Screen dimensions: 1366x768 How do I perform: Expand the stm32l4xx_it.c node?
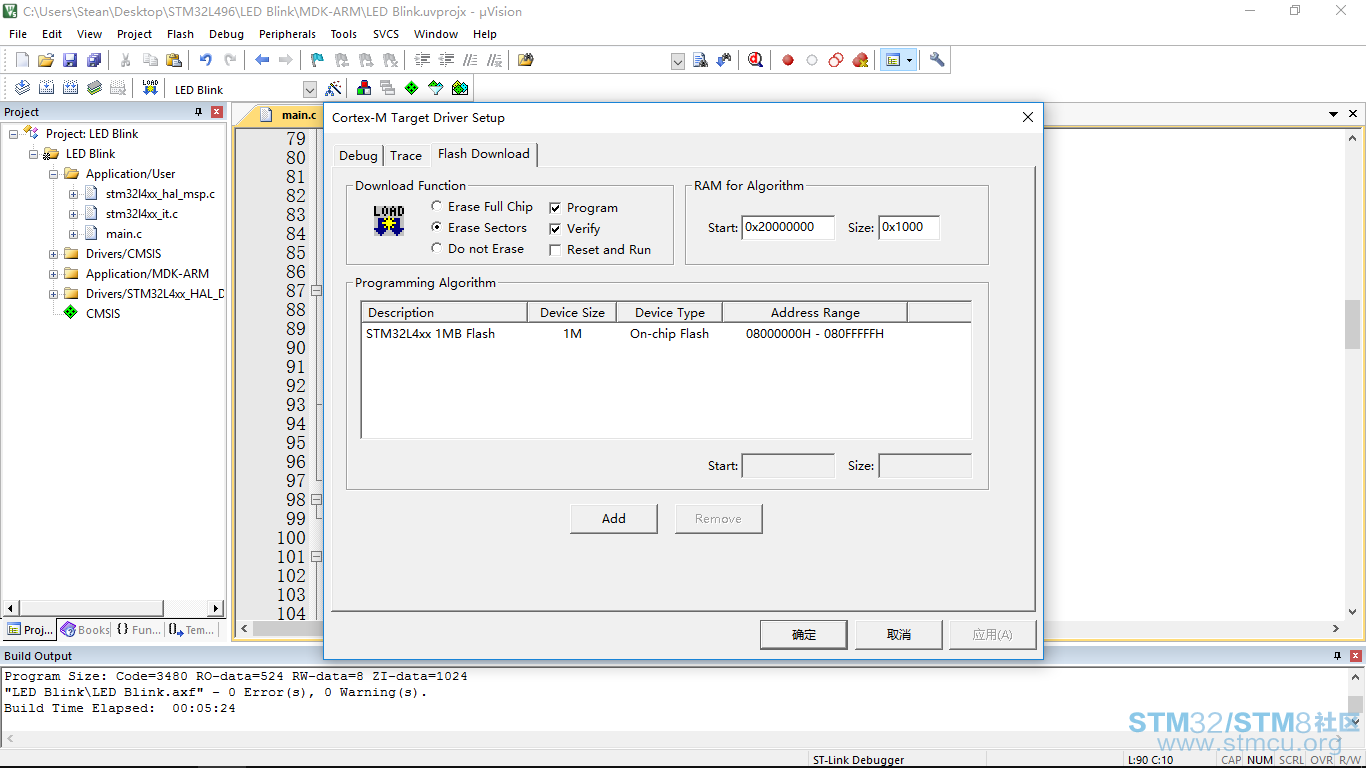tap(74, 214)
